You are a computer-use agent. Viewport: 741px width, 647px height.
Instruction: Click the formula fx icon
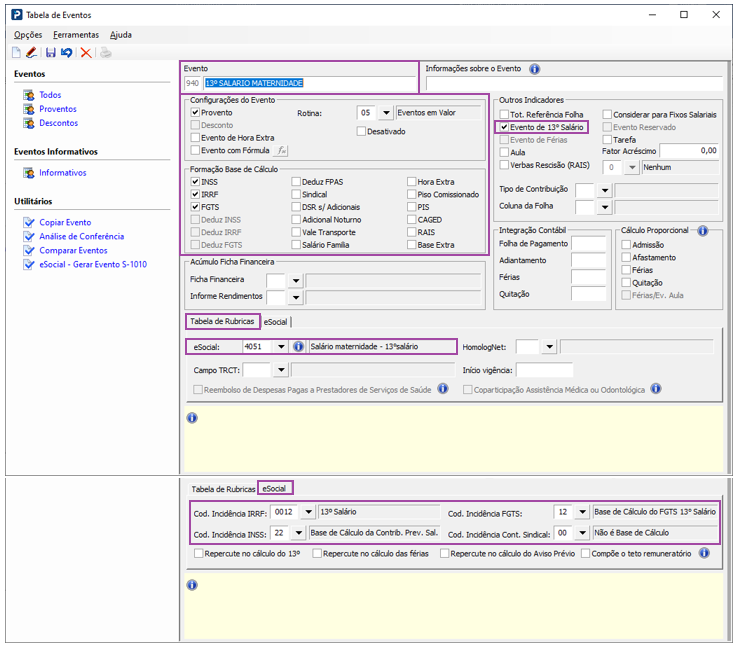click(282, 150)
